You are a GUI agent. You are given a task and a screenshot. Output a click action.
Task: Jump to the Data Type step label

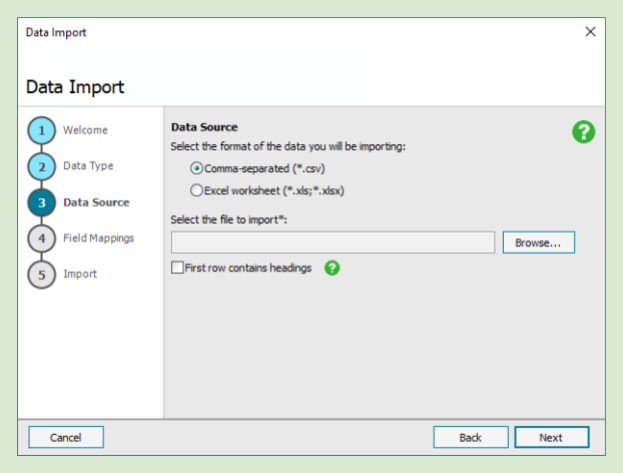88,166
